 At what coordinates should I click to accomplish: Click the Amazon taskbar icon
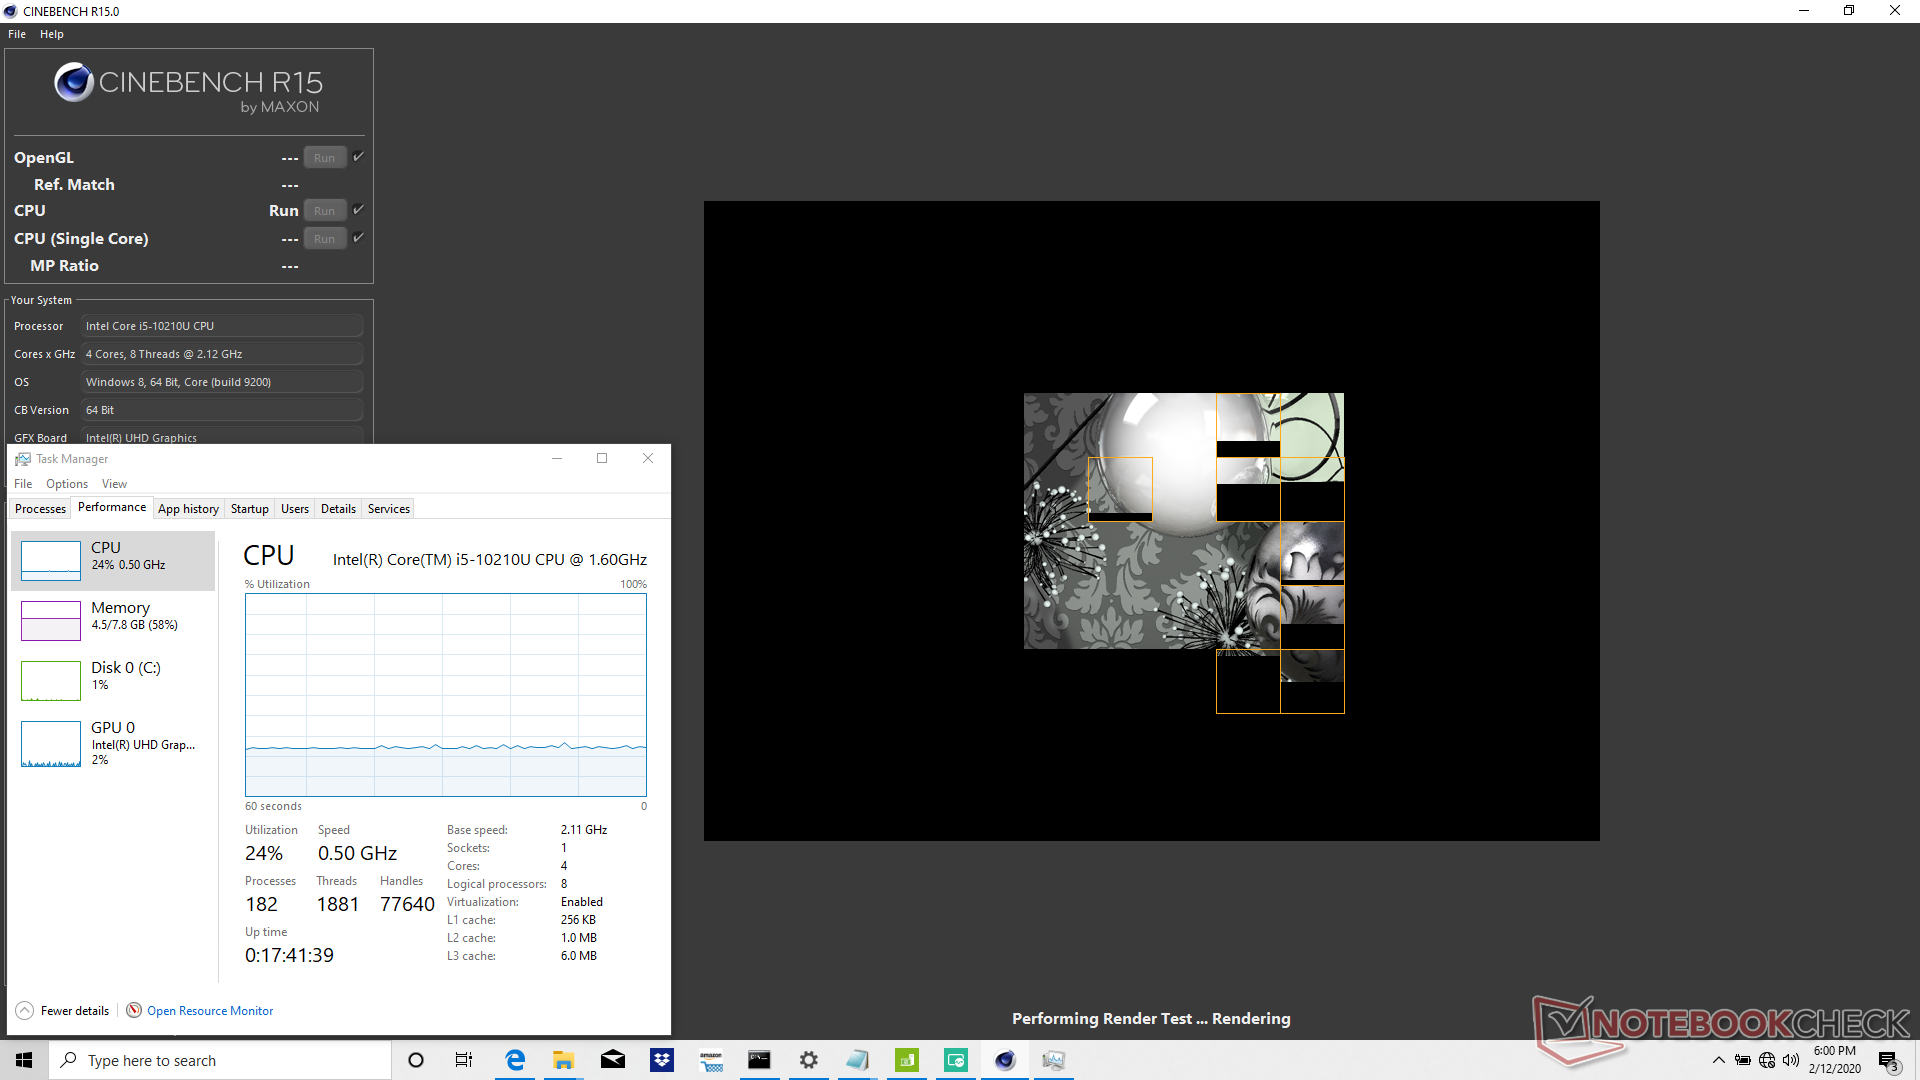point(711,1060)
